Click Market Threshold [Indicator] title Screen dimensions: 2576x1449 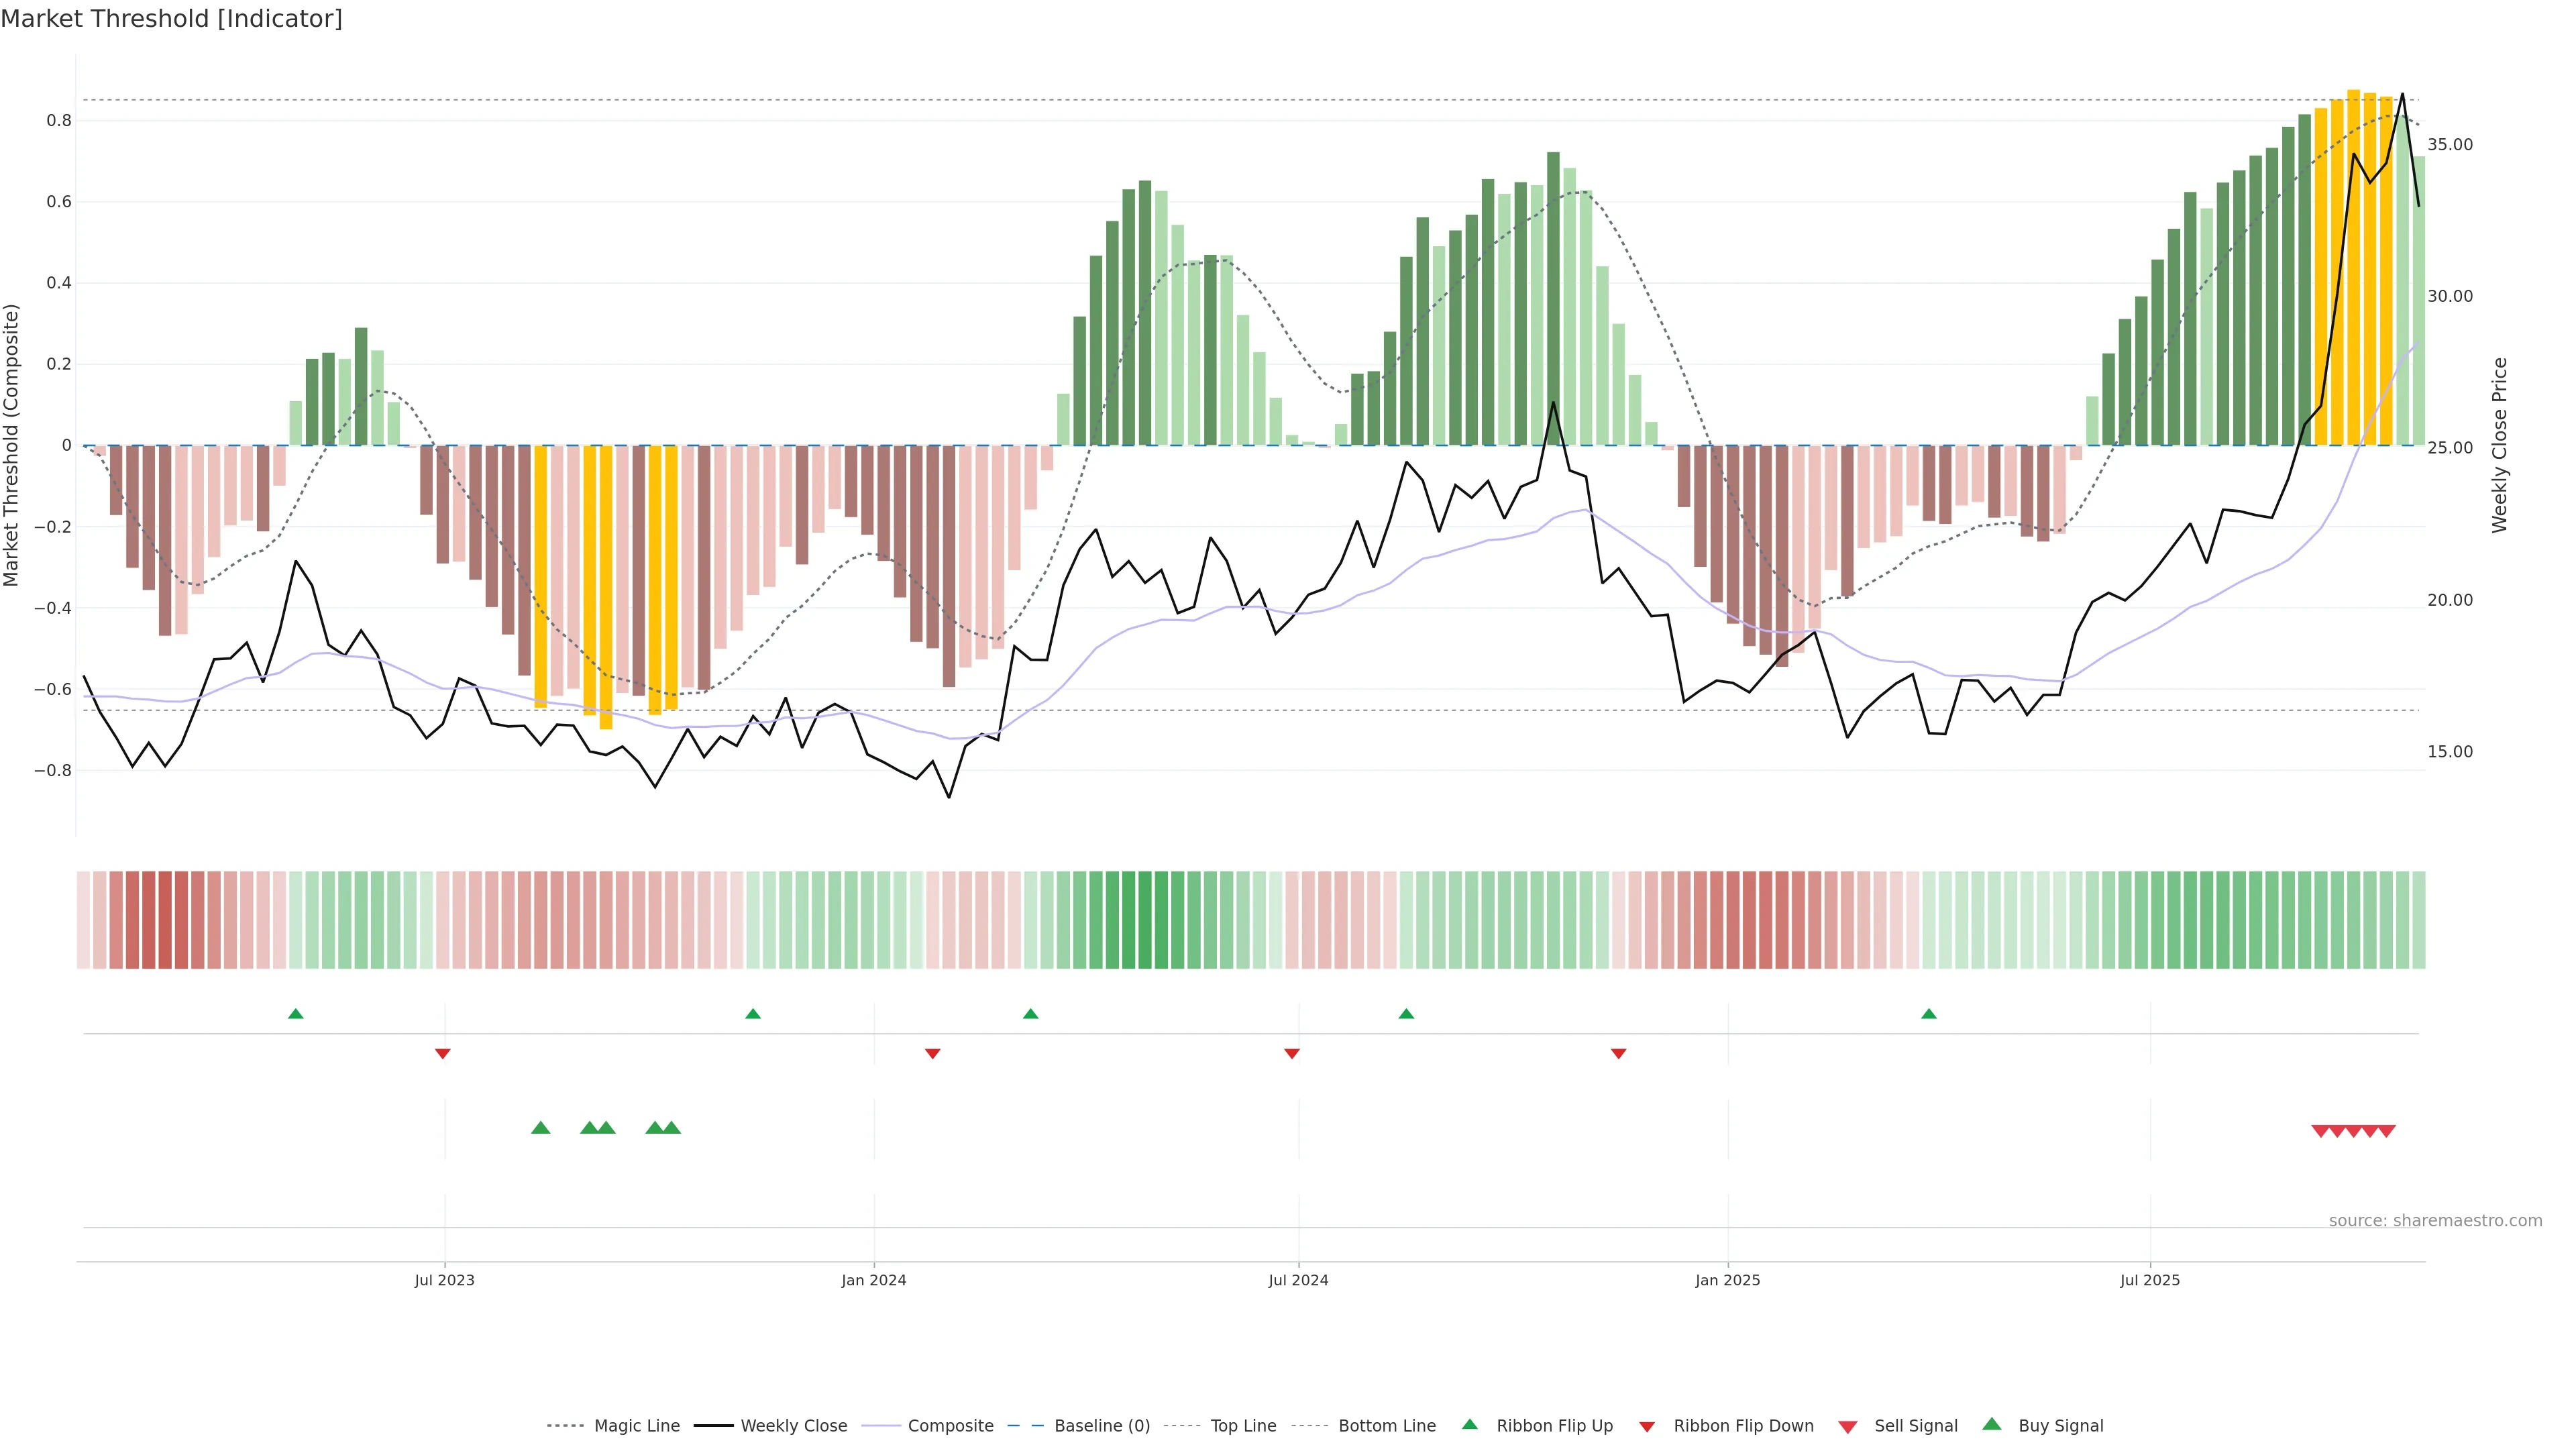(x=171, y=19)
